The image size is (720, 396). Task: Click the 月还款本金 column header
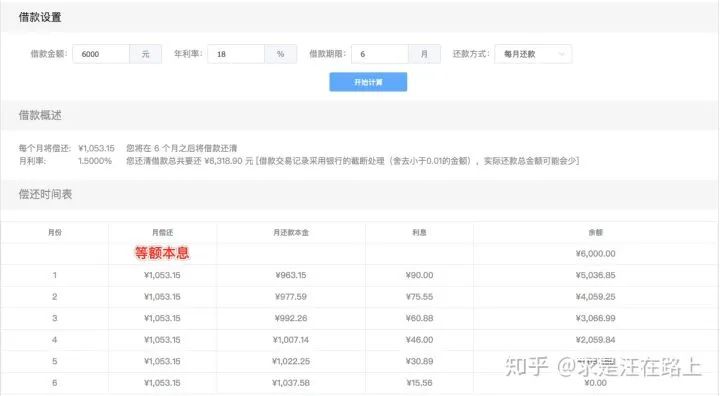coord(291,232)
